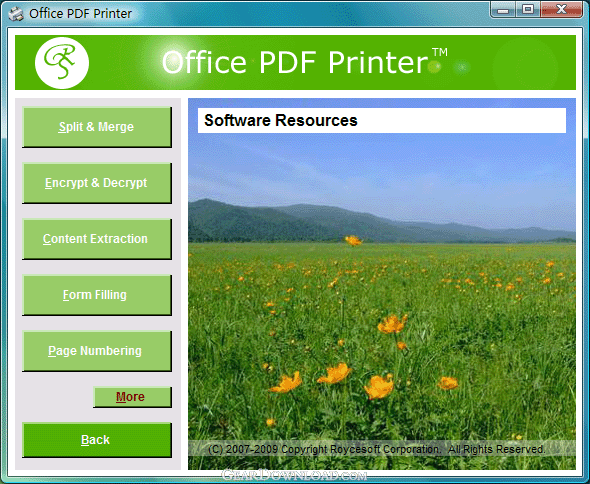Click the GearDownload.com watermark text
Viewport: 590px width, 484px height.
(294, 476)
